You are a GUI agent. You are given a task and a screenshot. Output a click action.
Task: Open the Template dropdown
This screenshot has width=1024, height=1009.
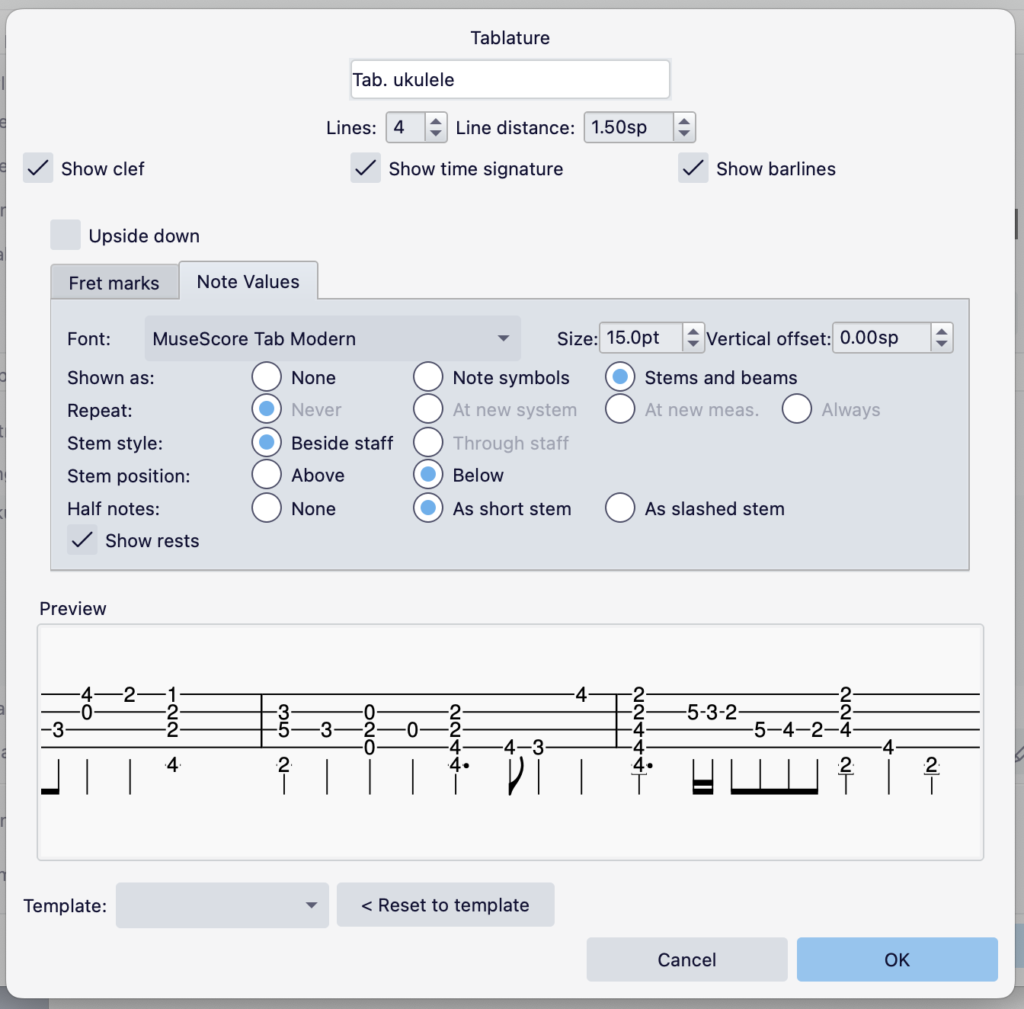tap(221, 905)
